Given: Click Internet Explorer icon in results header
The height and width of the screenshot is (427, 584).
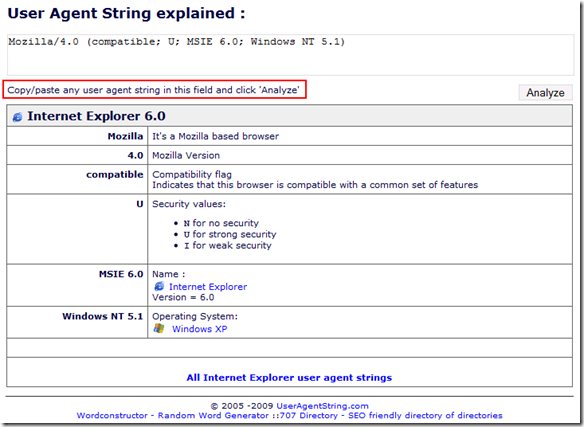Looking at the screenshot, I should 17,117.
